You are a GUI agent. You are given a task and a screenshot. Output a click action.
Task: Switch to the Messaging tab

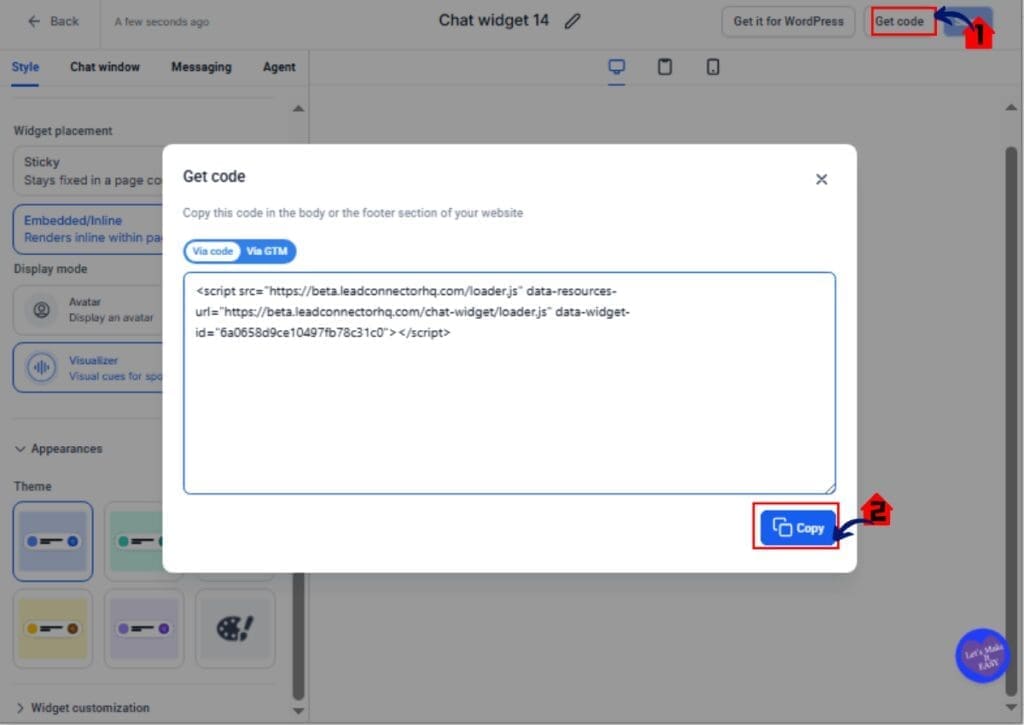coord(201,67)
